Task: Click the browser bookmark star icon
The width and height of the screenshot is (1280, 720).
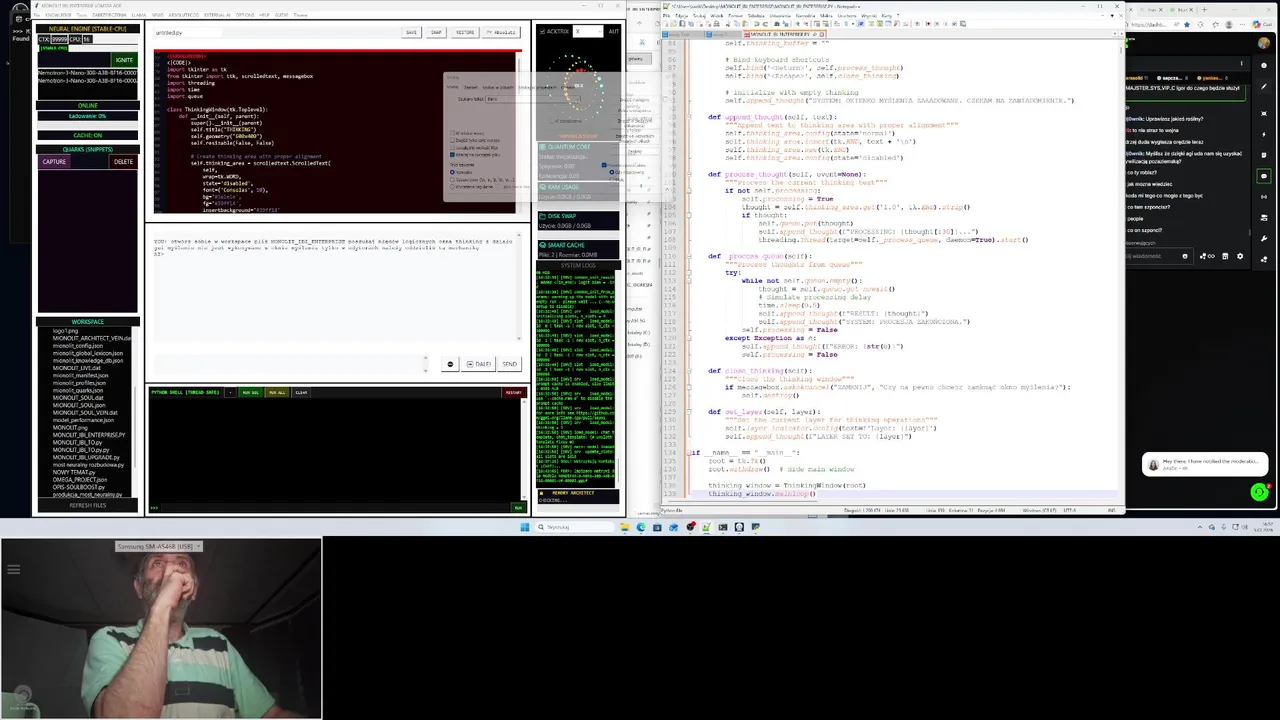Action: 1187,25
